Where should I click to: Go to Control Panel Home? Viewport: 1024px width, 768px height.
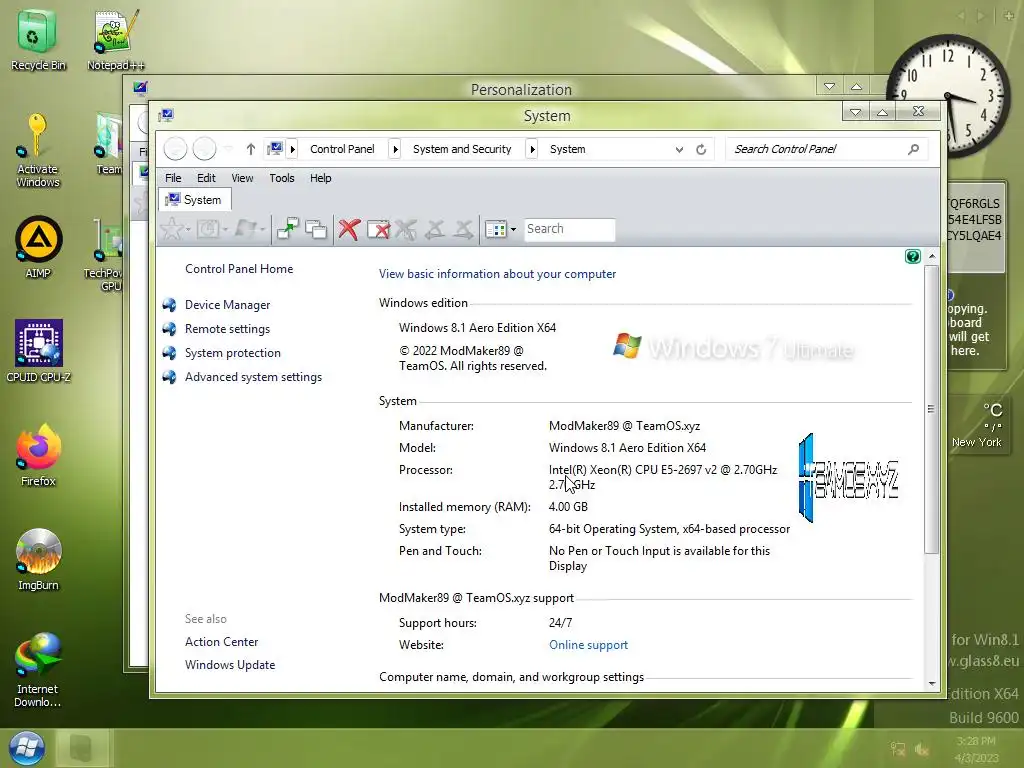239,268
